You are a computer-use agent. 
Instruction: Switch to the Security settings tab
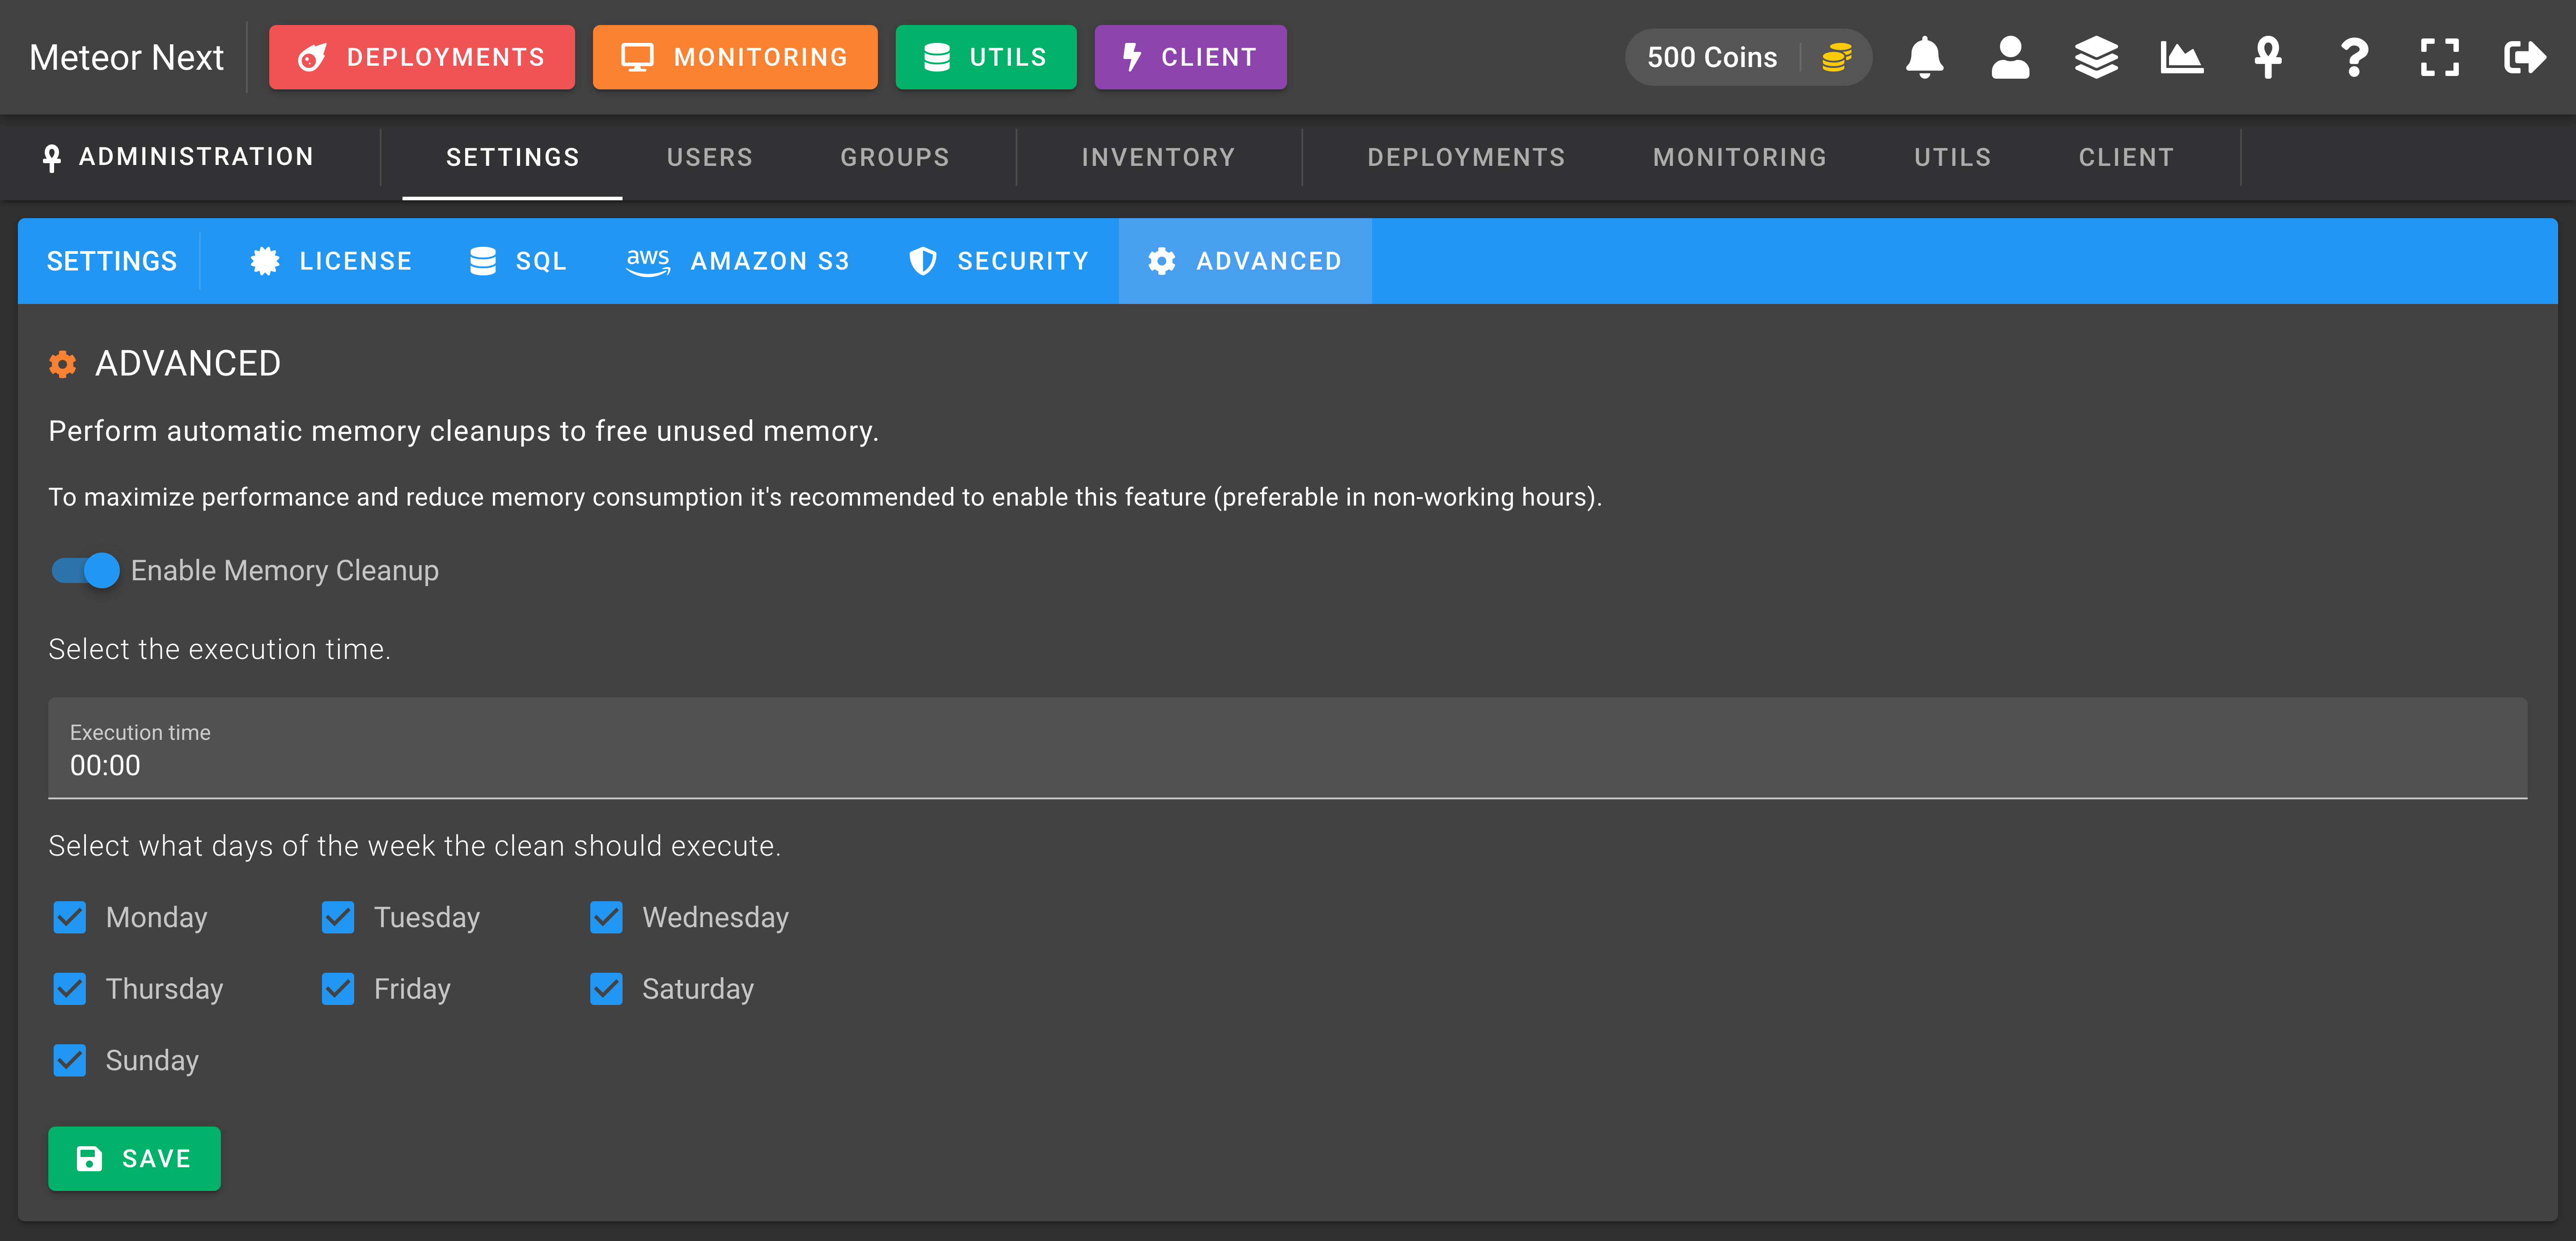(999, 261)
